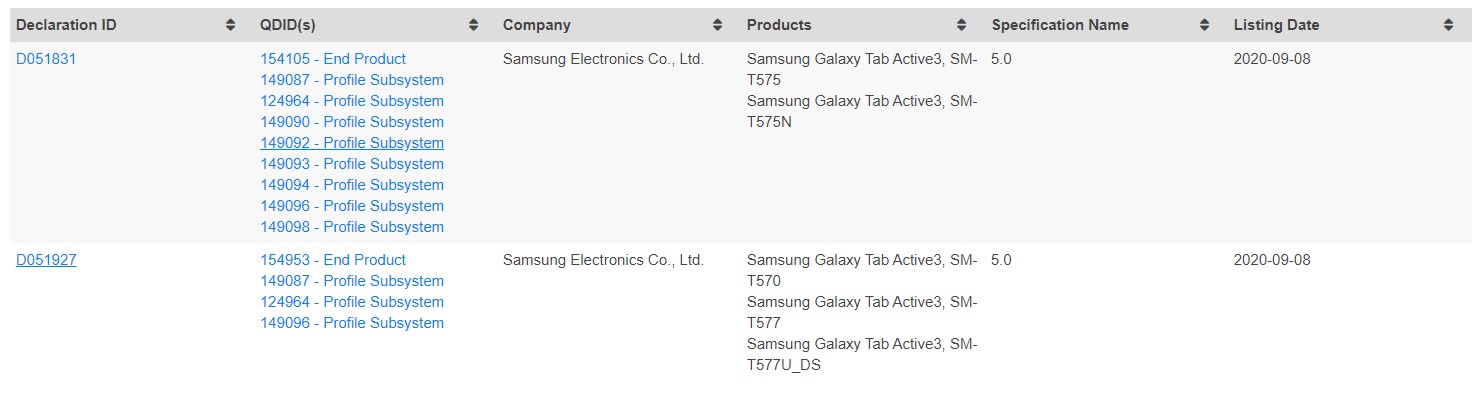Click the Listing Date sort arrows
1481x402 pixels.
[x=1448, y=25]
